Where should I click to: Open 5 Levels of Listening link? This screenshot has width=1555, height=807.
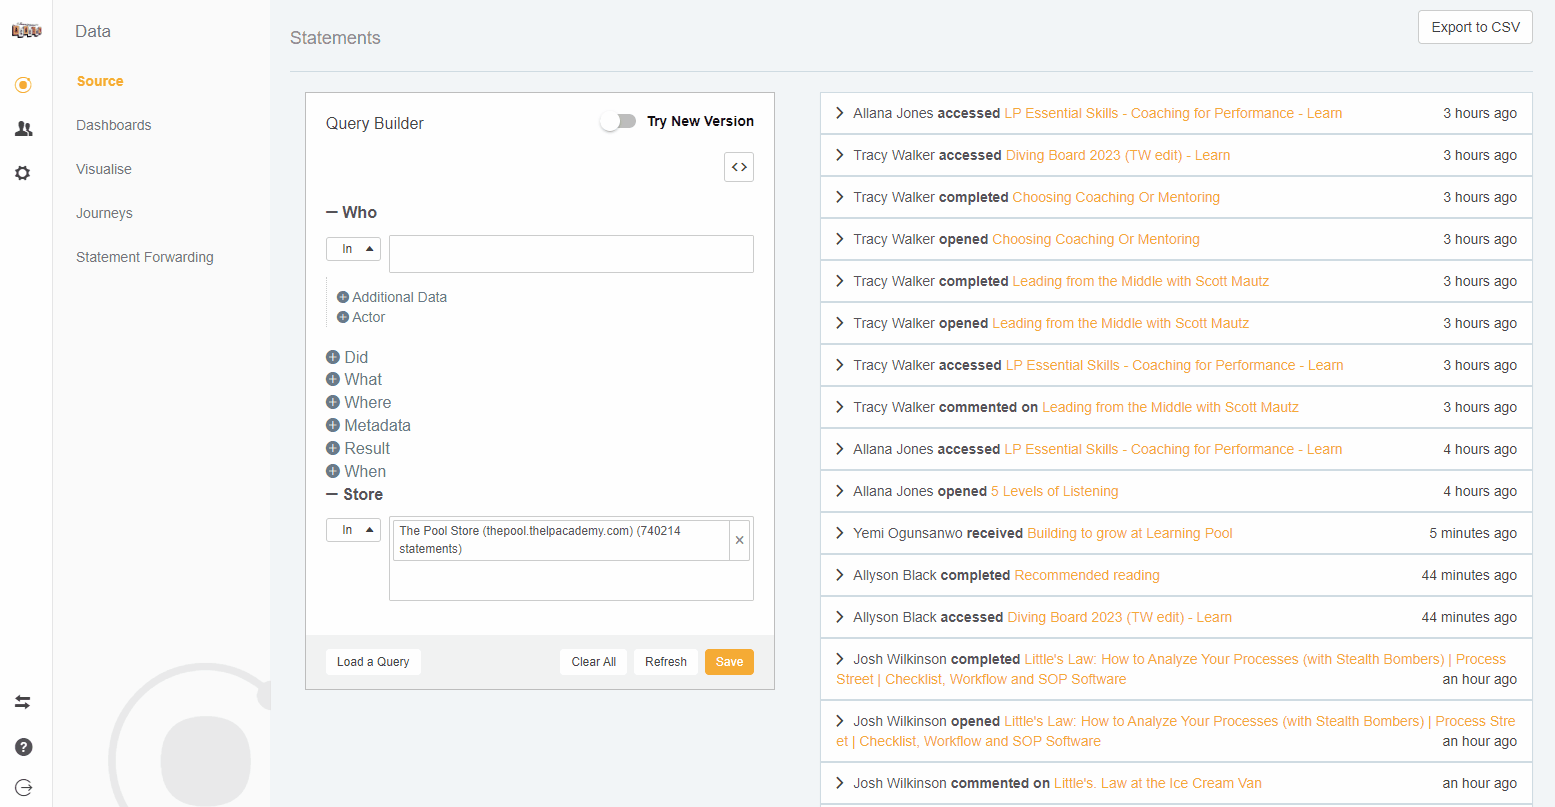(1054, 491)
